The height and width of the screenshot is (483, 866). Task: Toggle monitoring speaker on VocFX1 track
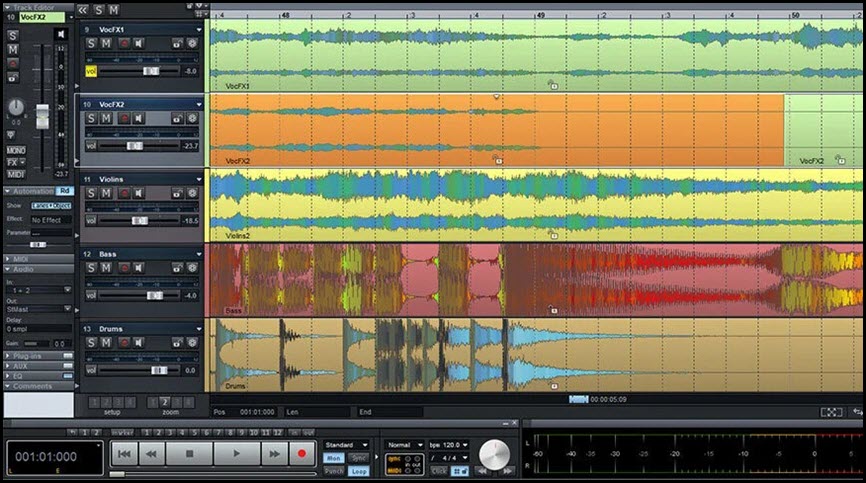[139, 44]
